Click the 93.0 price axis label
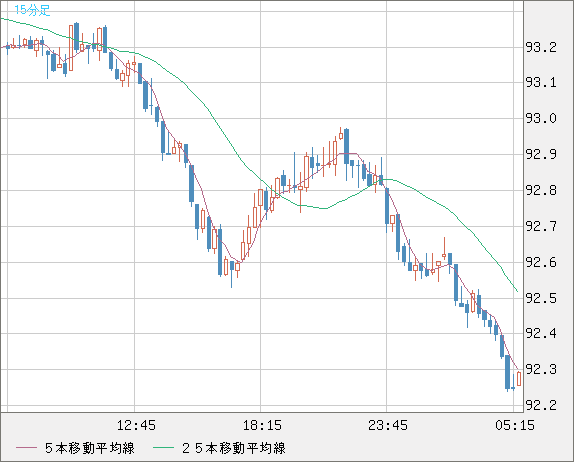Viewport: 574px width, 462px height. [x=541, y=119]
